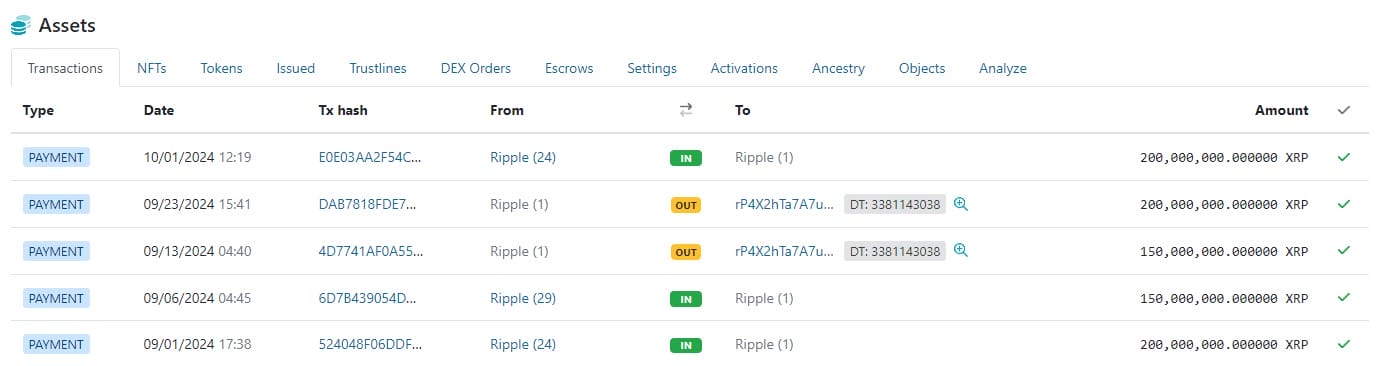The width and height of the screenshot is (1380, 366).
Task: Open transaction hash E0E03AA2F54C link
Action: coord(370,157)
